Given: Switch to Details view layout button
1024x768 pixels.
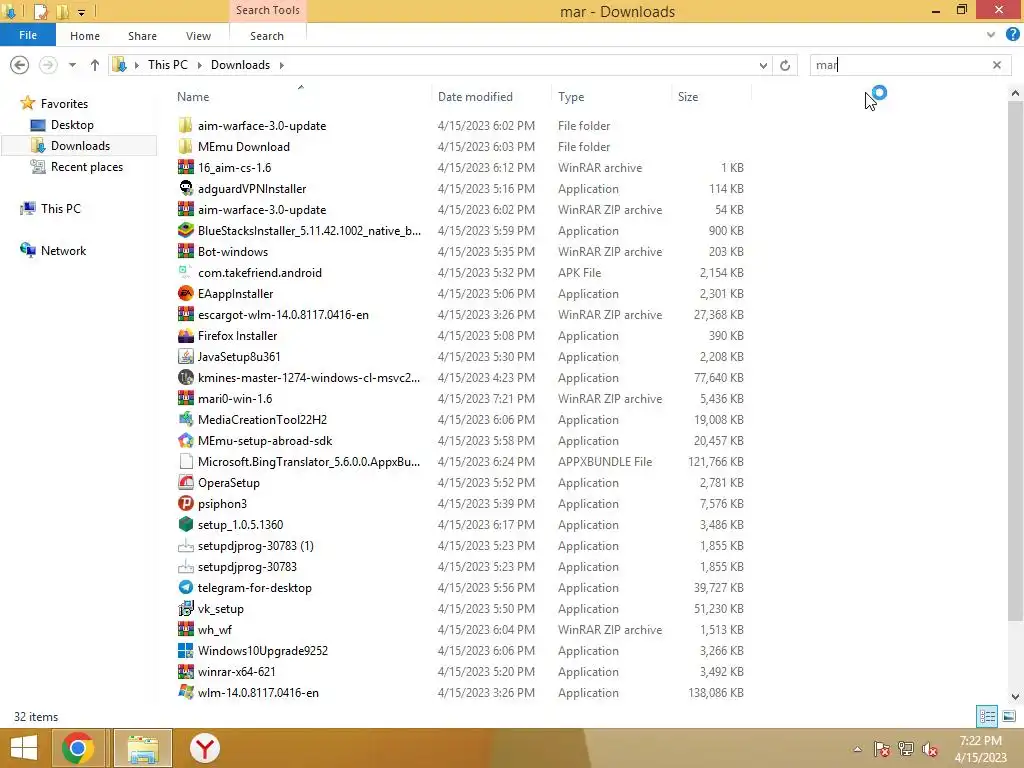Looking at the screenshot, I should (x=987, y=716).
